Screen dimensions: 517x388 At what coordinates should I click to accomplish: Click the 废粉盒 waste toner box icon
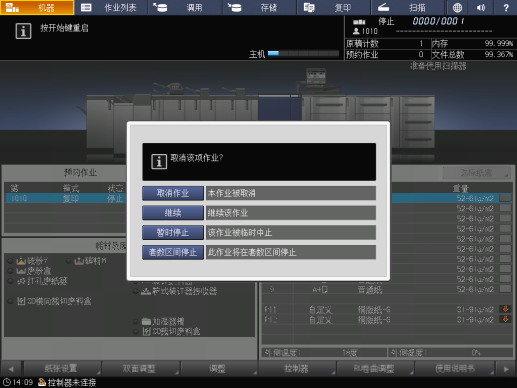click(21, 271)
